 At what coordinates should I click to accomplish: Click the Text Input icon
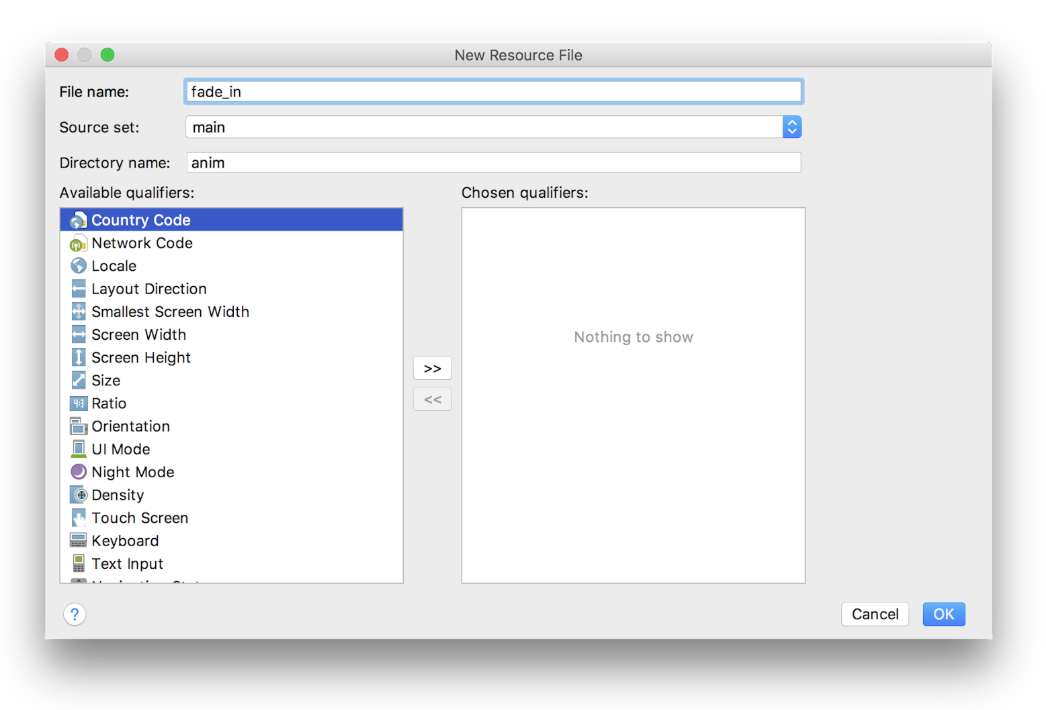tap(78, 564)
